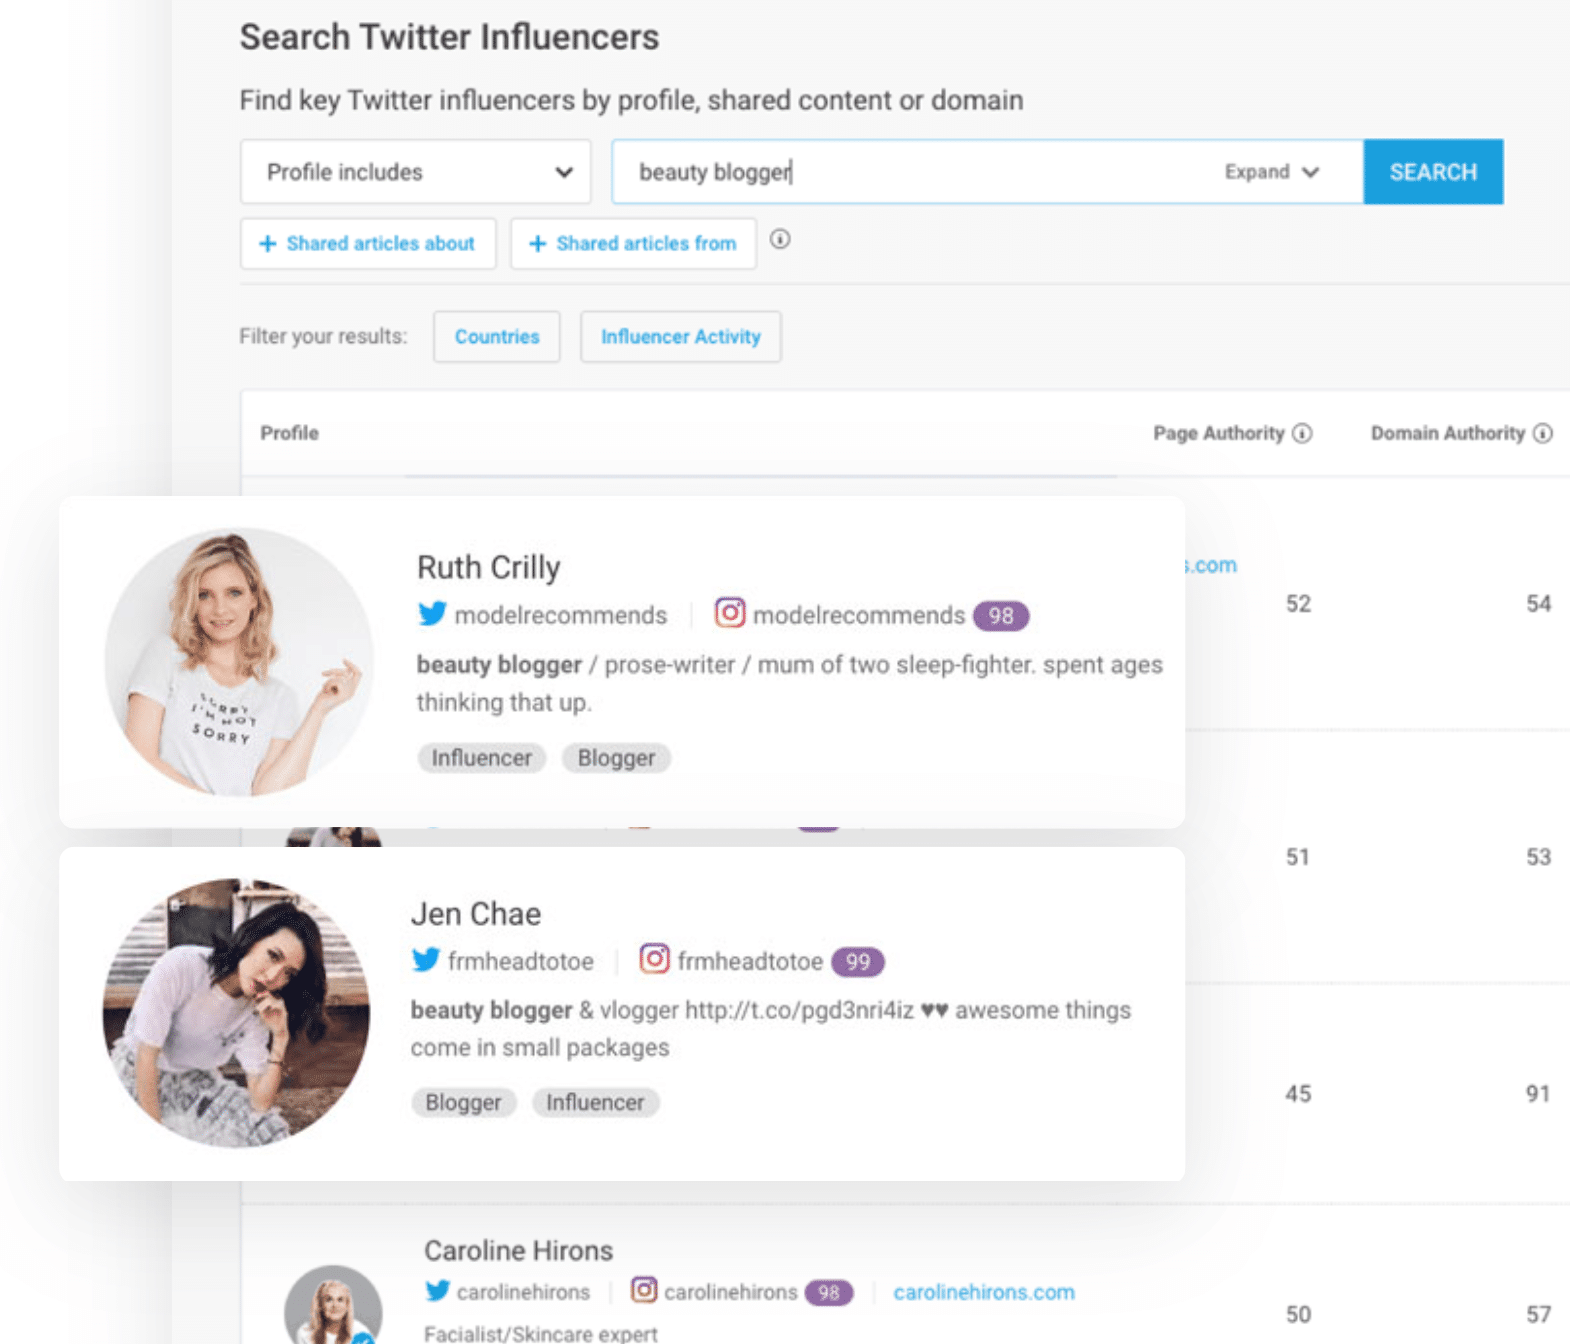Screen dimensions: 1570x1344
Task: Click Instagram icon in Jen Chae's profile
Action: pos(654,959)
